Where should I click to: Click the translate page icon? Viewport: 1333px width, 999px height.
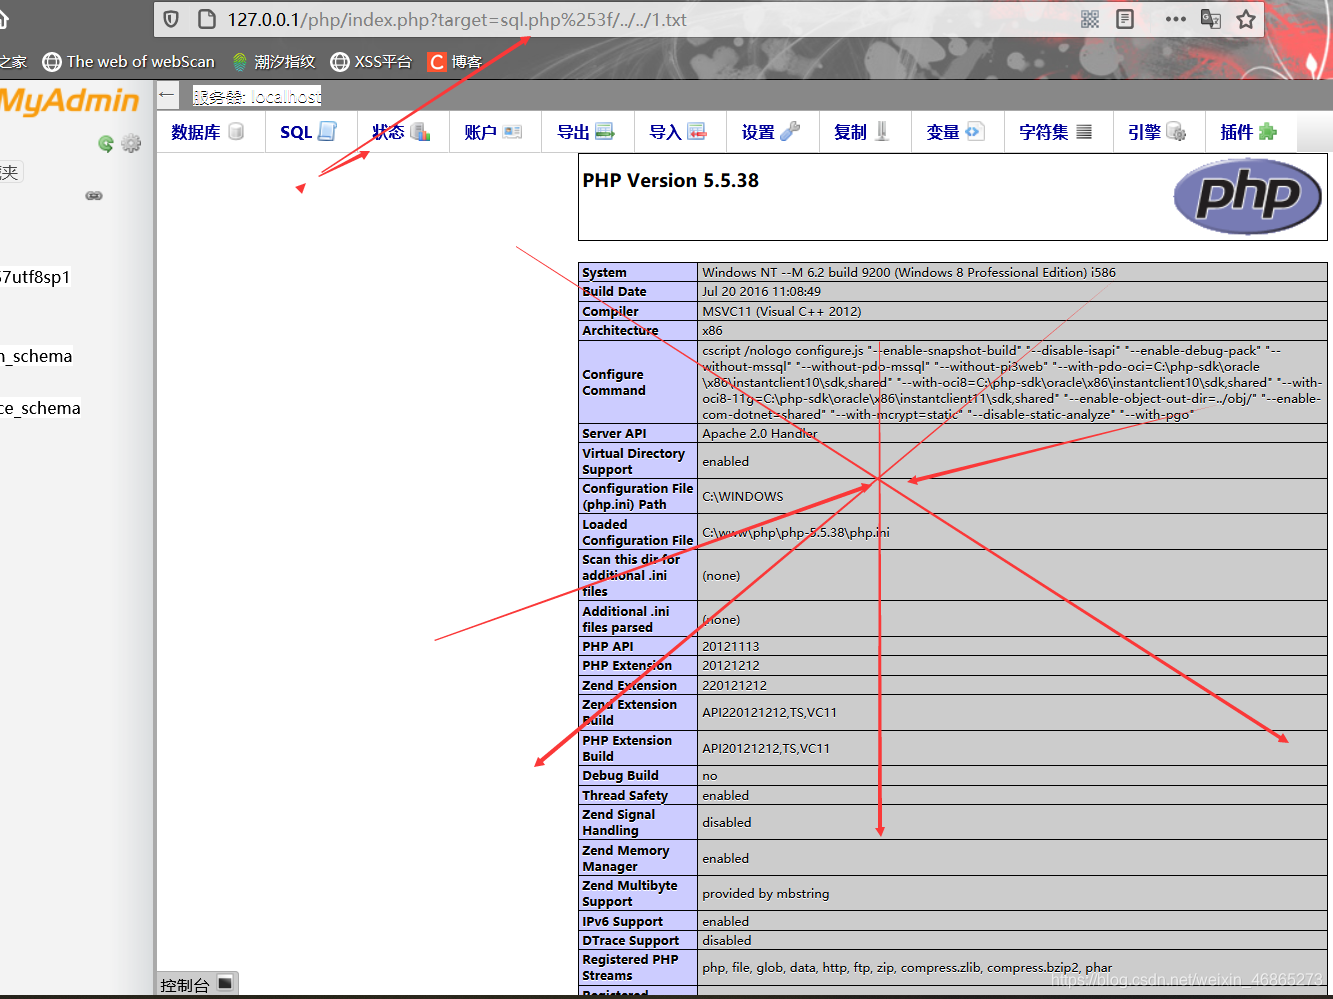click(1211, 19)
